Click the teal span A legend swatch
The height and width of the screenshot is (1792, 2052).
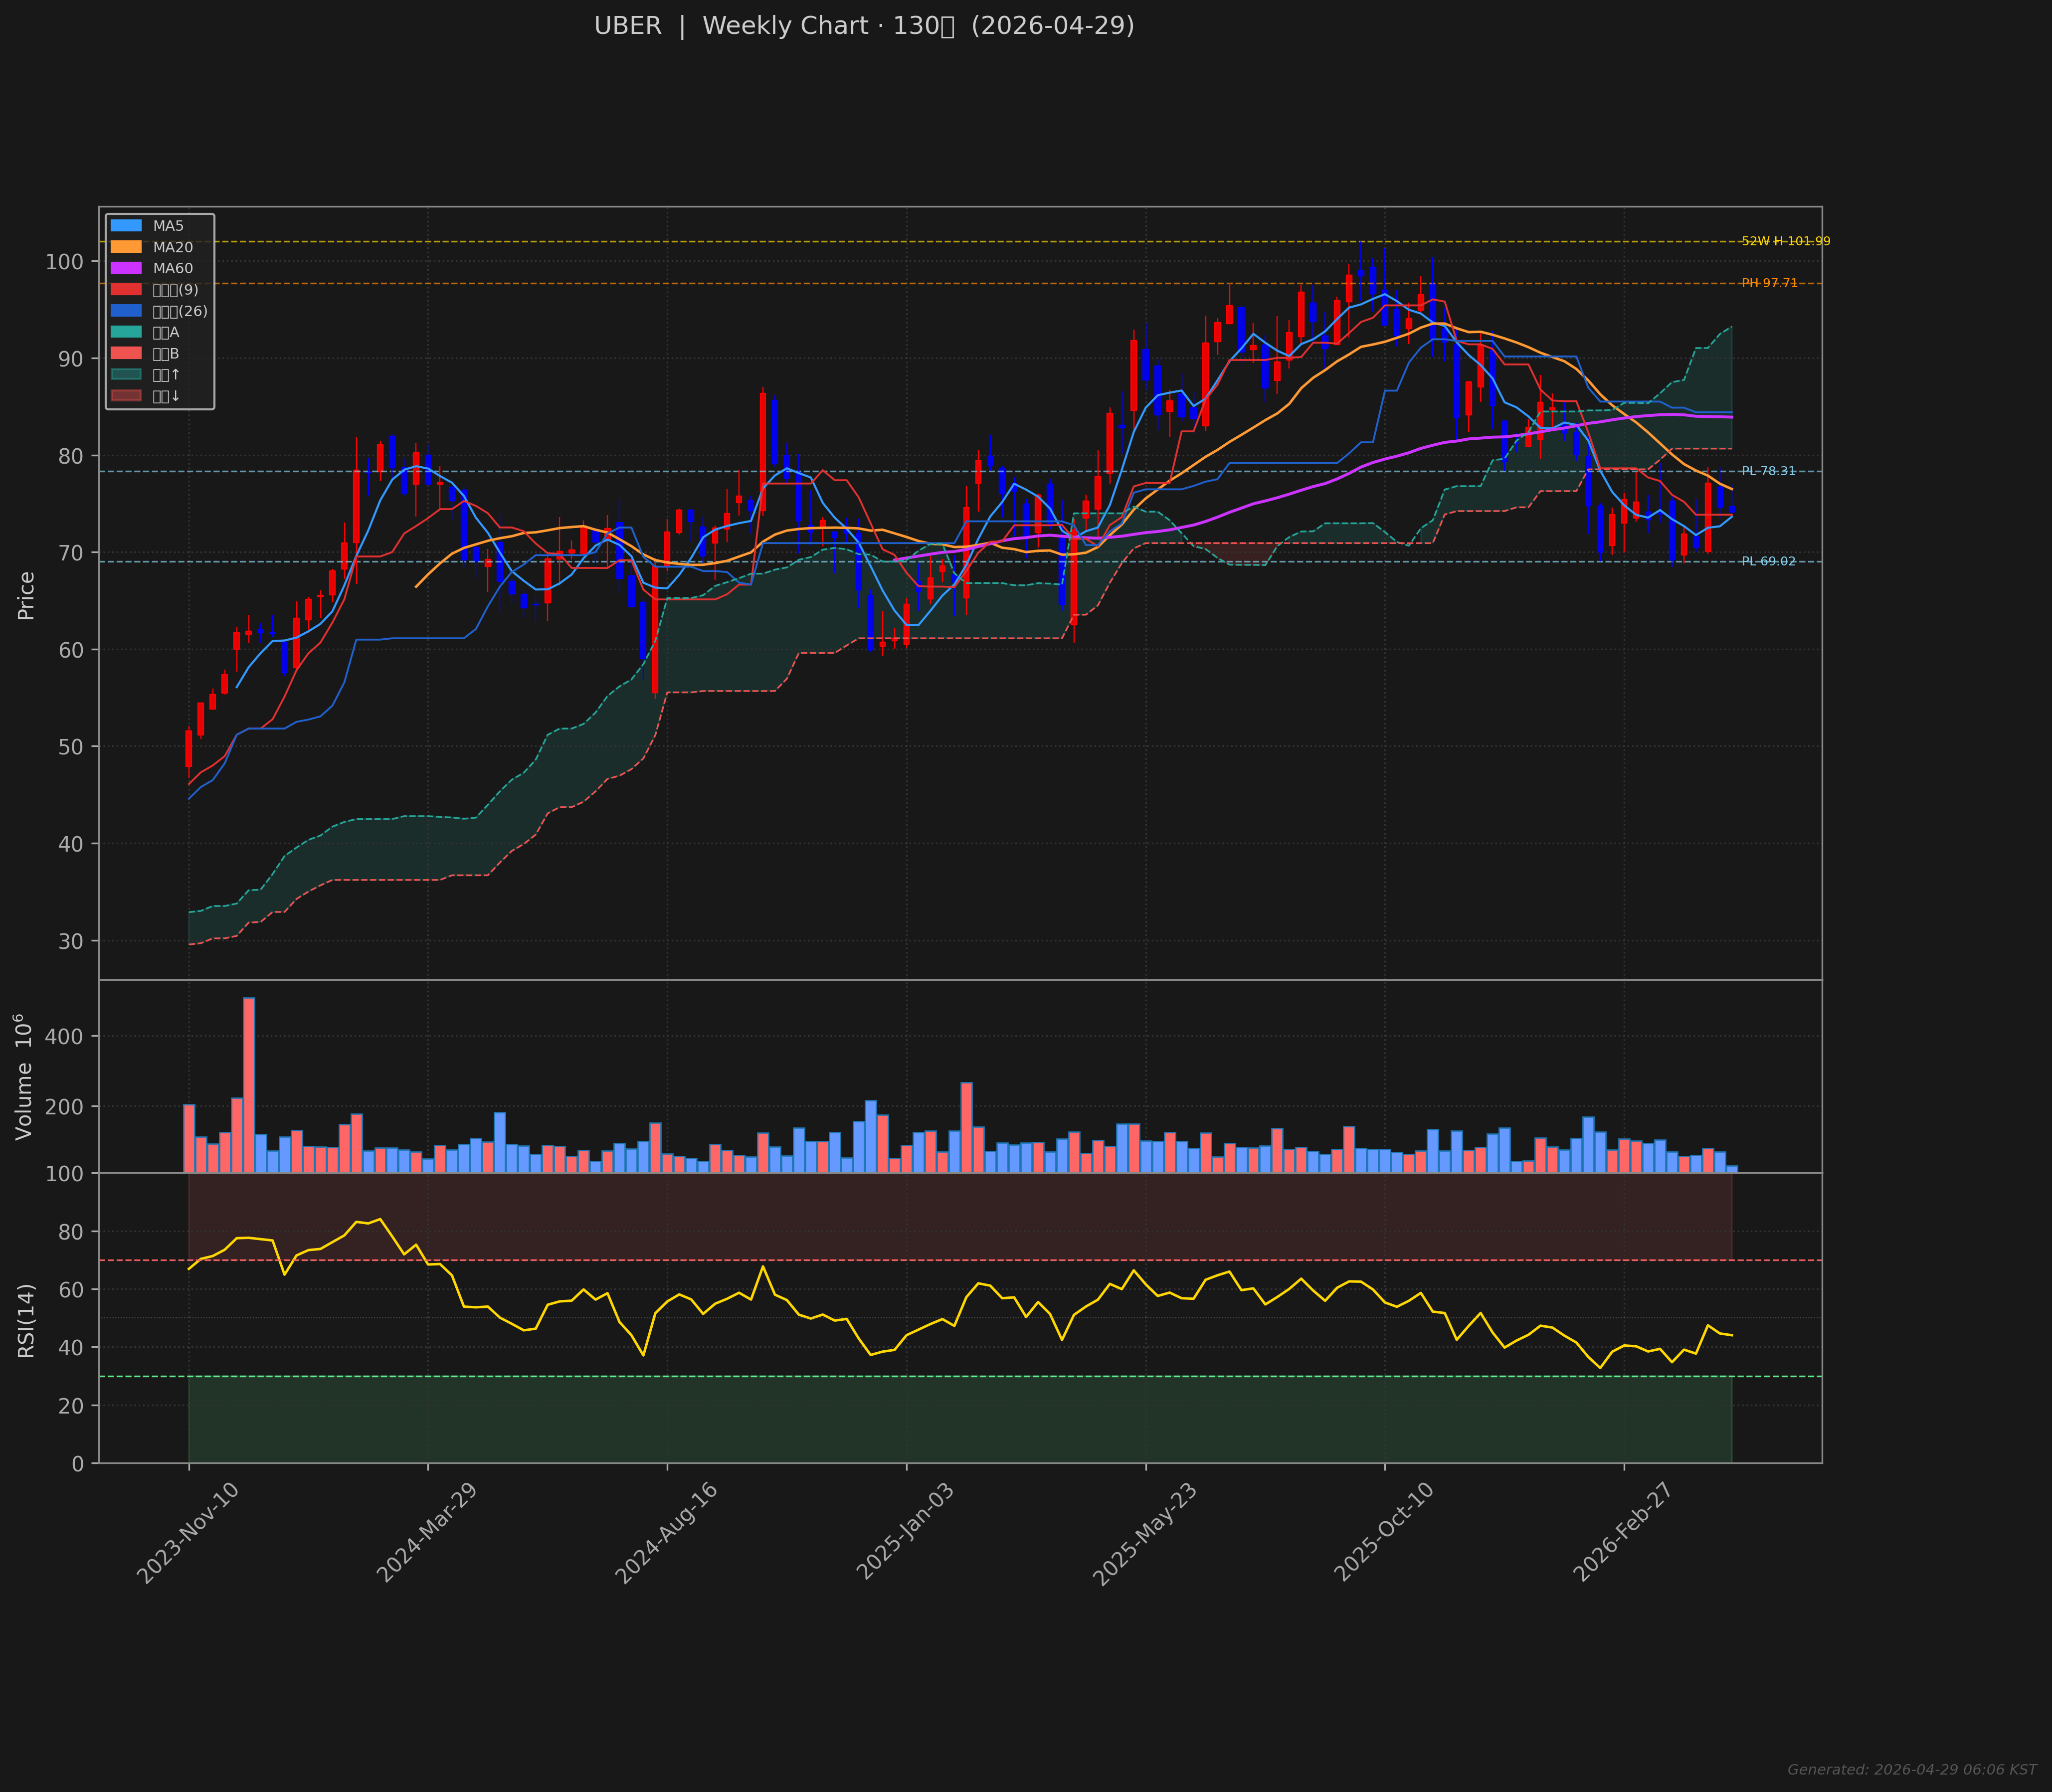click(x=126, y=332)
